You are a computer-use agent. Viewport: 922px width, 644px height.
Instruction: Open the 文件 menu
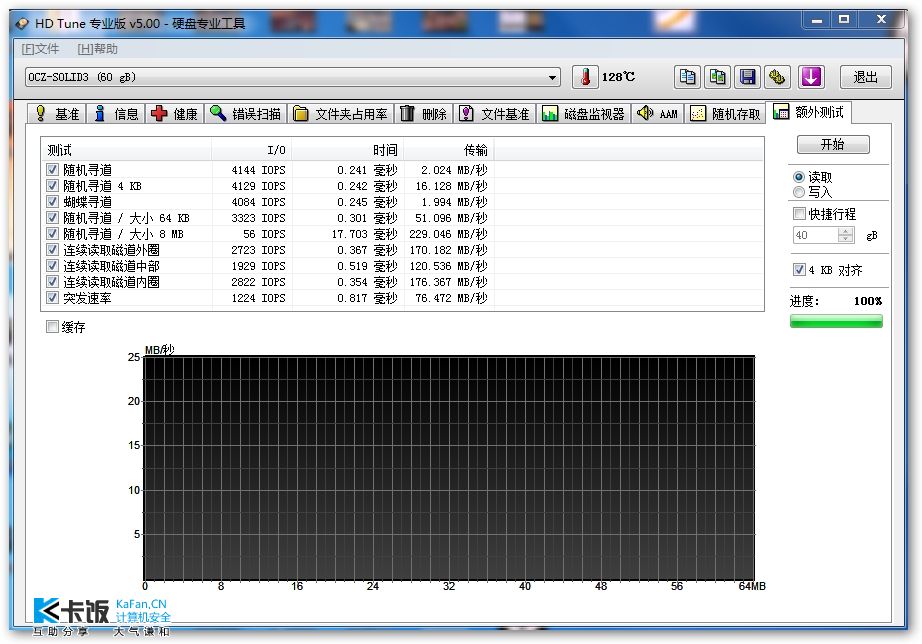point(40,49)
